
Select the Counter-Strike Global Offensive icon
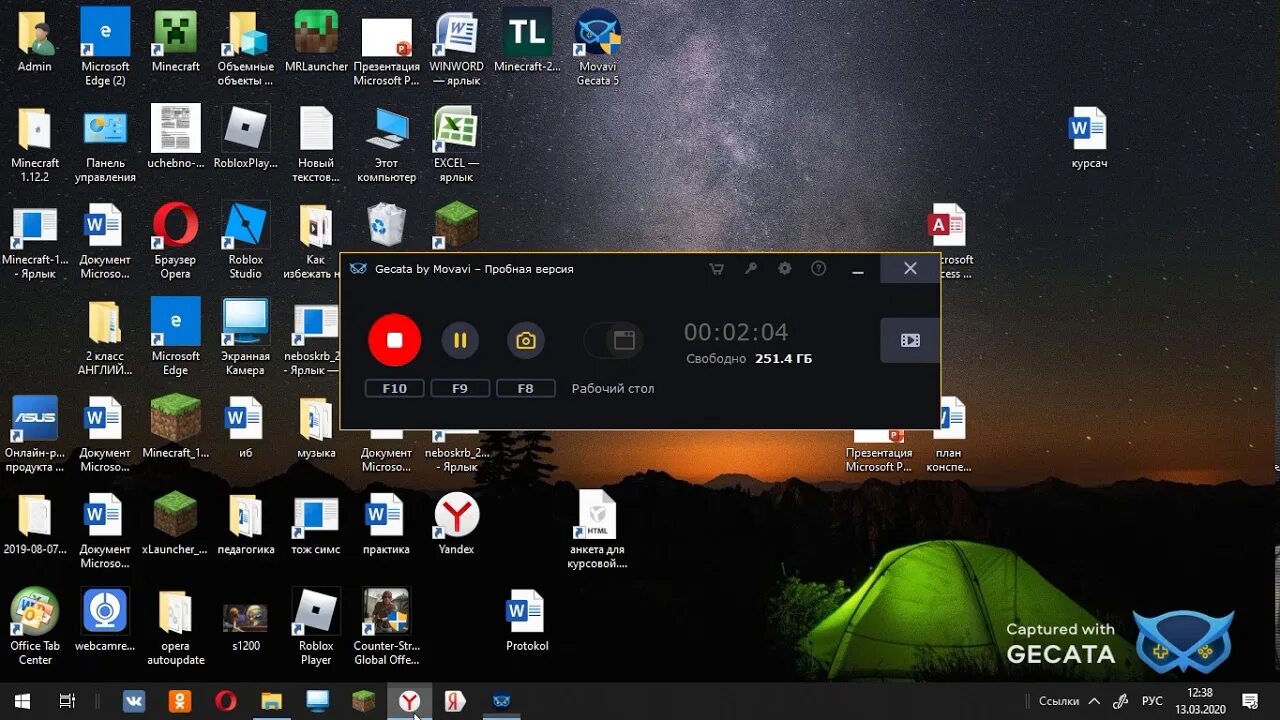(x=386, y=627)
